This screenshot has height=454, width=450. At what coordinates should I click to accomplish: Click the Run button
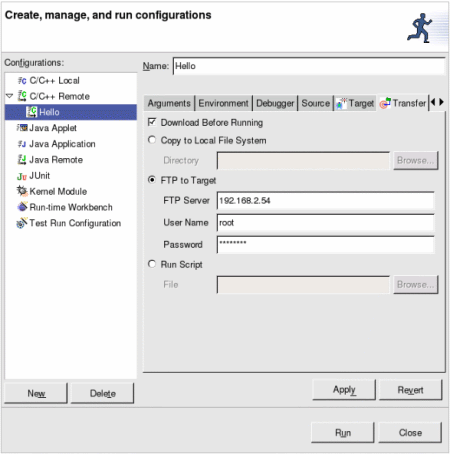coord(343,433)
